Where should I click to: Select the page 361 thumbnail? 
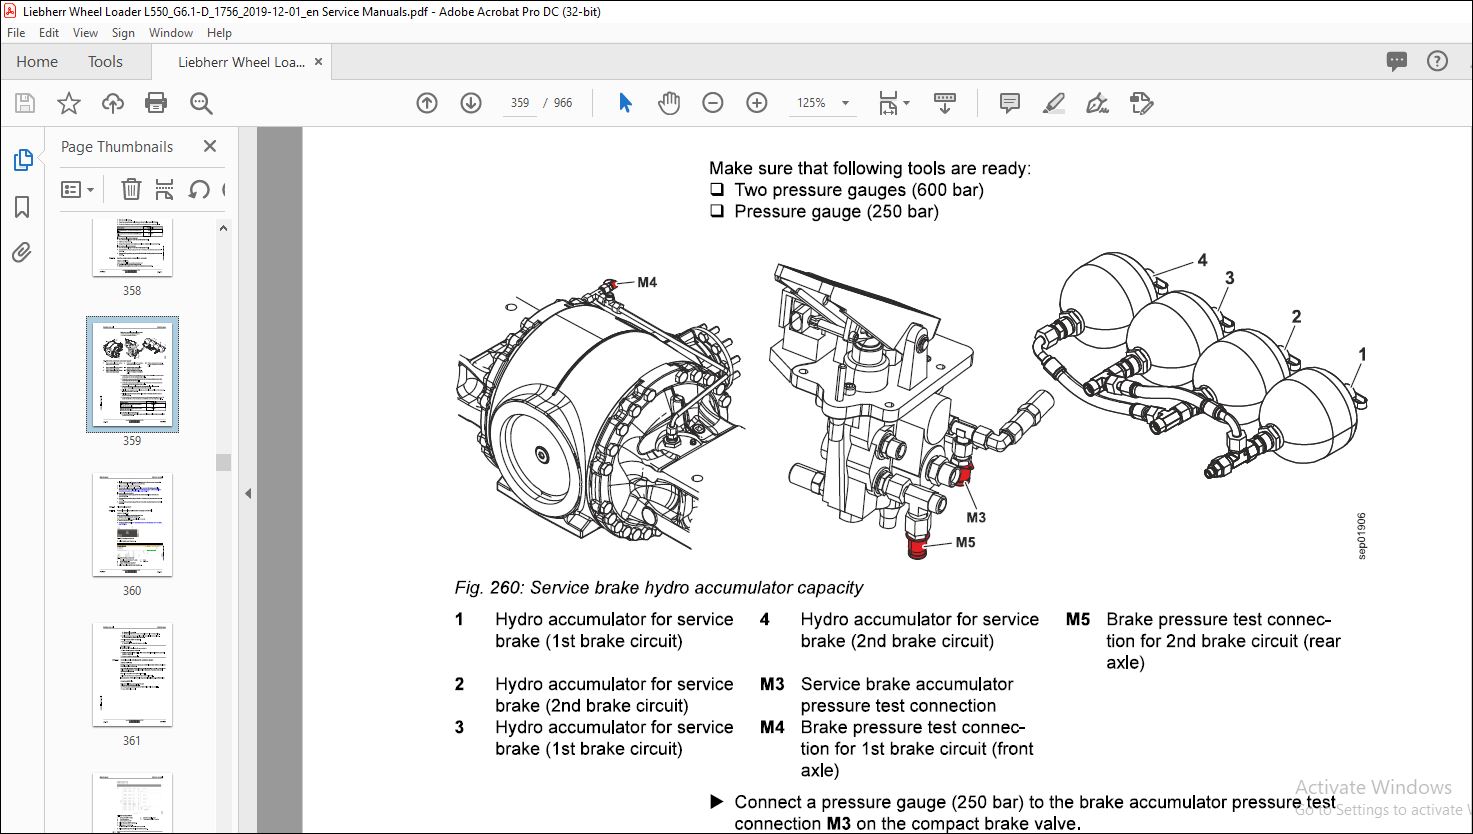click(x=132, y=675)
